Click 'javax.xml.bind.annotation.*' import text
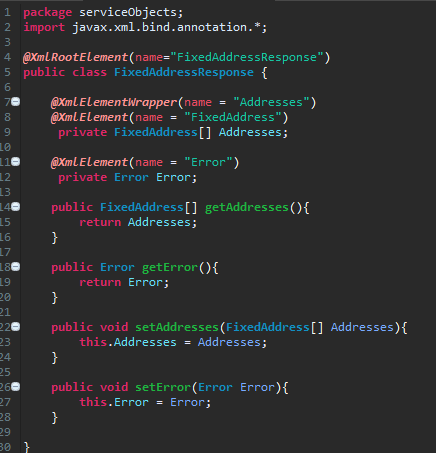Screen dimensions: 436x453 click(166, 27)
